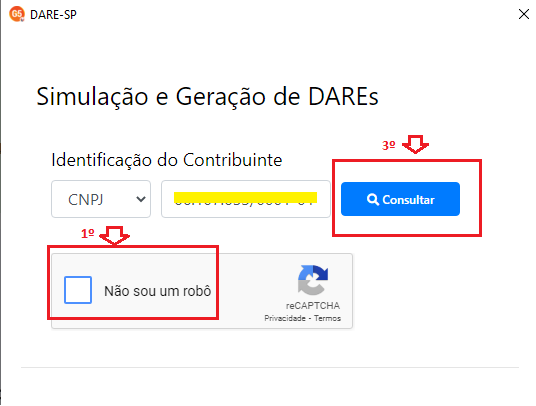Run the query with Consultar button
The width and height of the screenshot is (536, 406).
[400, 199]
